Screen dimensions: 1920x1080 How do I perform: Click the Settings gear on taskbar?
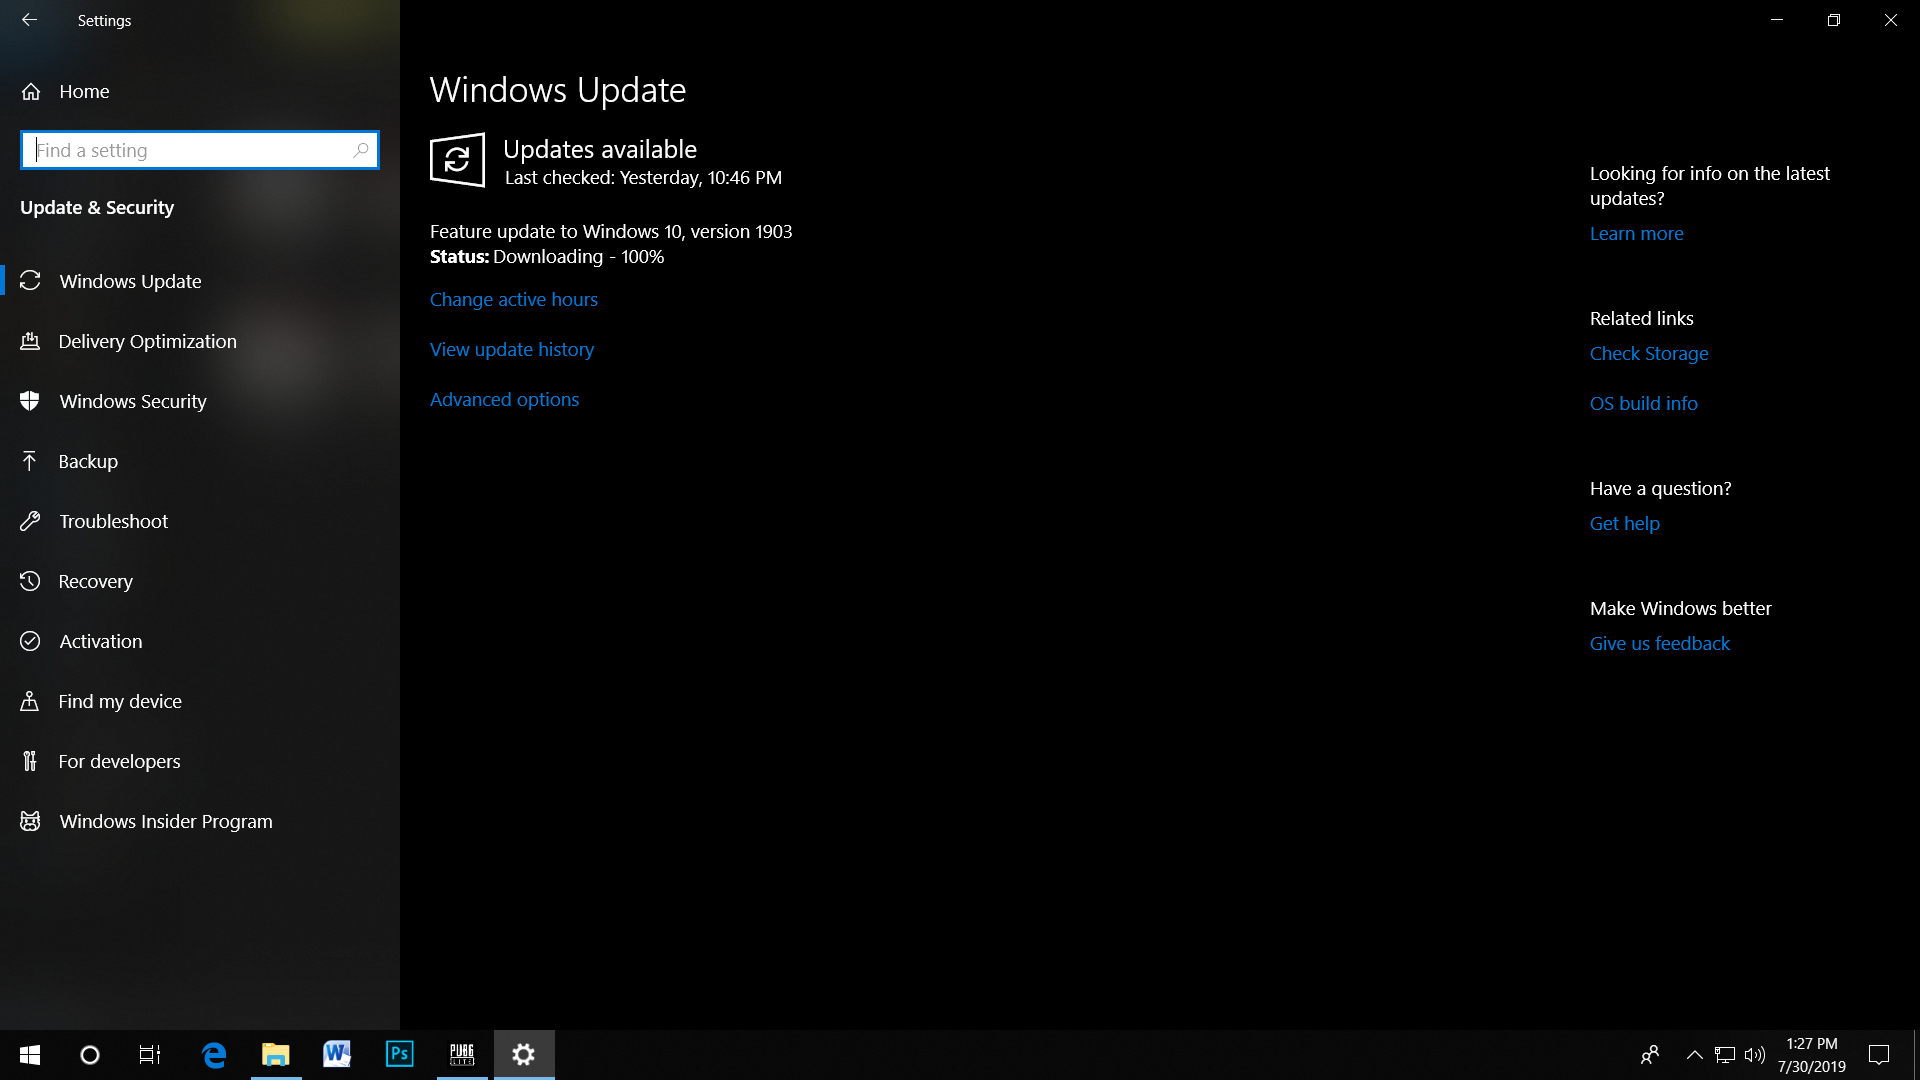pos(524,1055)
